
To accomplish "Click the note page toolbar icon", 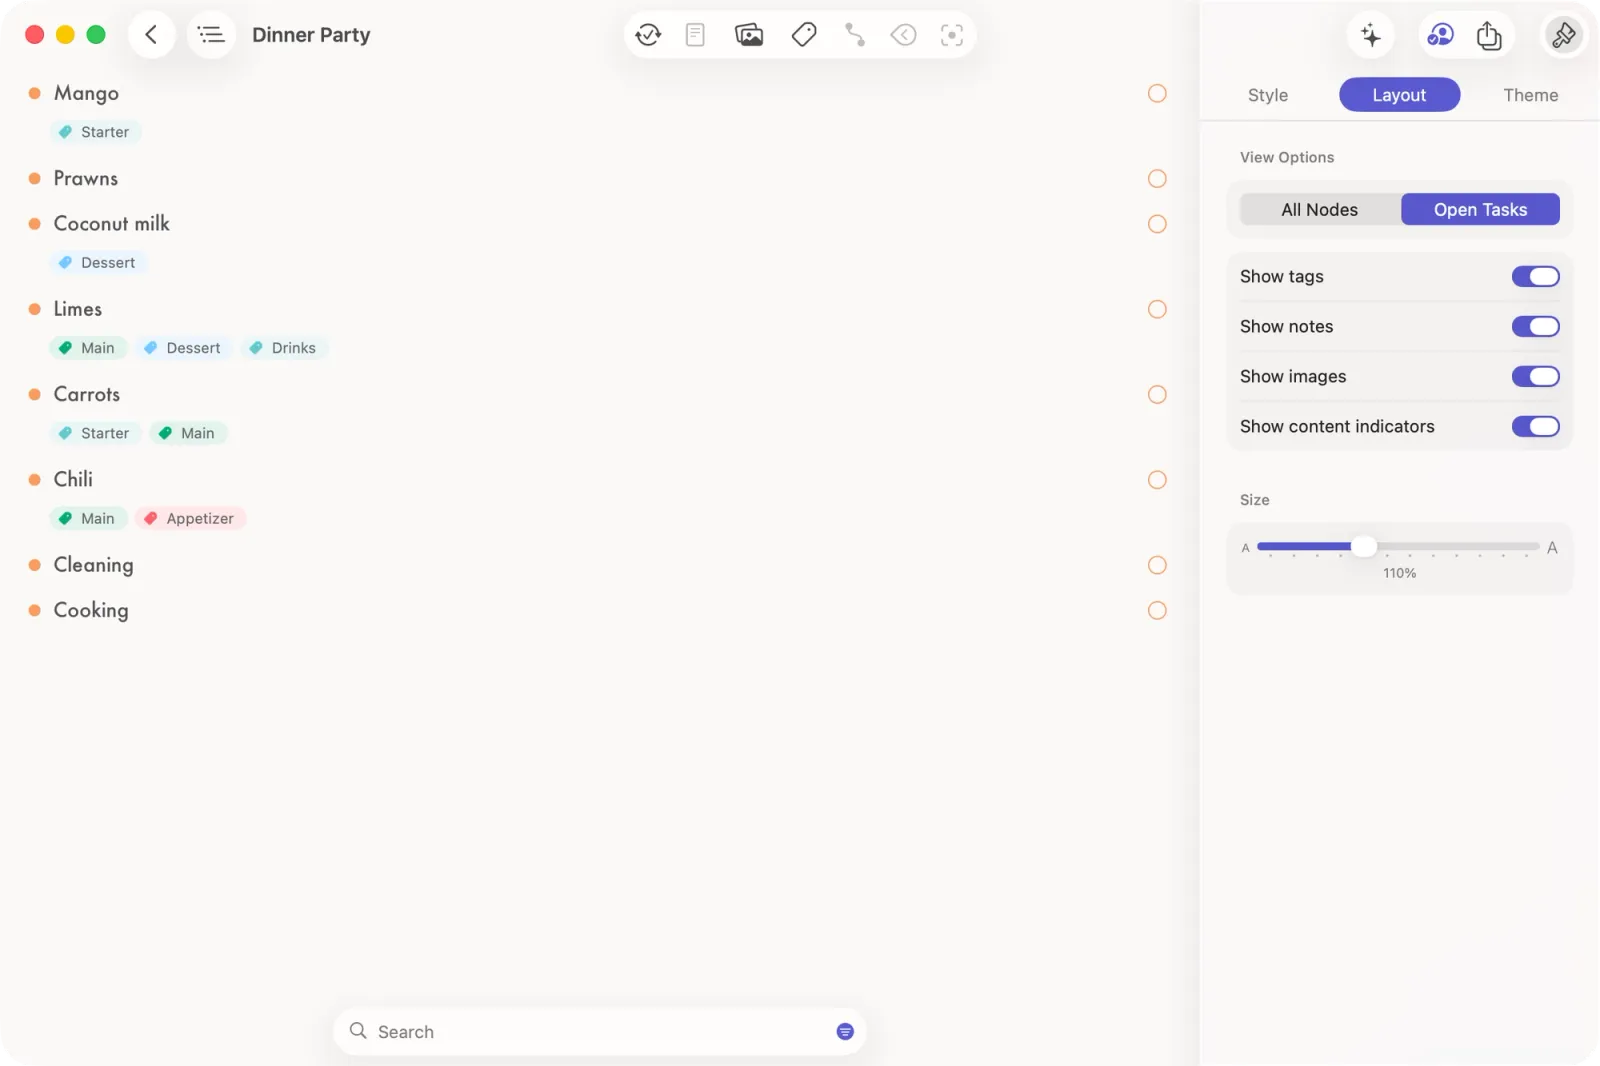I will (695, 35).
